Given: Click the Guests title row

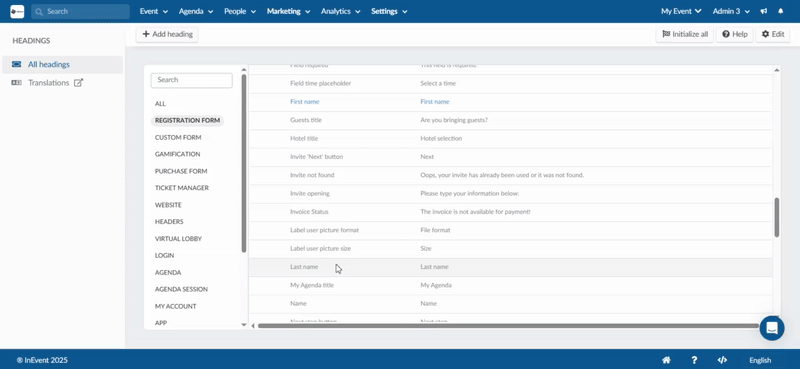Looking at the screenshot, I should coord(510,120).
